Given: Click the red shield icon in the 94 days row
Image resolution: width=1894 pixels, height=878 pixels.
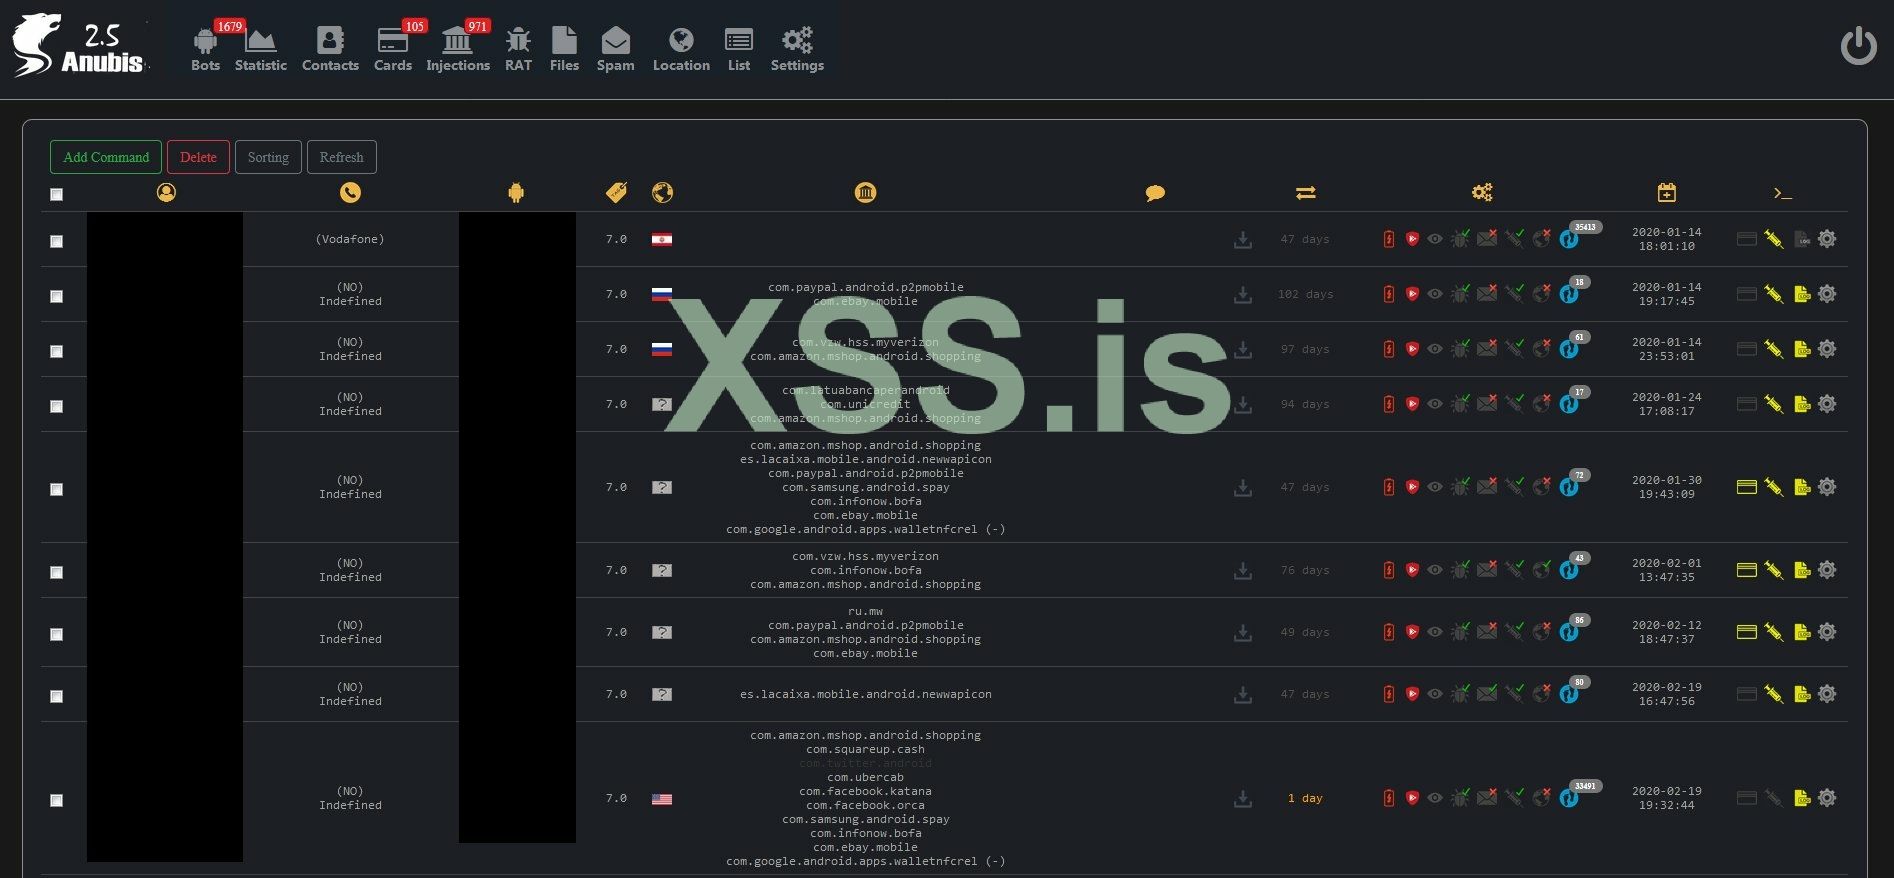Looking at the screenshot, I should [x=1412, y=404].
